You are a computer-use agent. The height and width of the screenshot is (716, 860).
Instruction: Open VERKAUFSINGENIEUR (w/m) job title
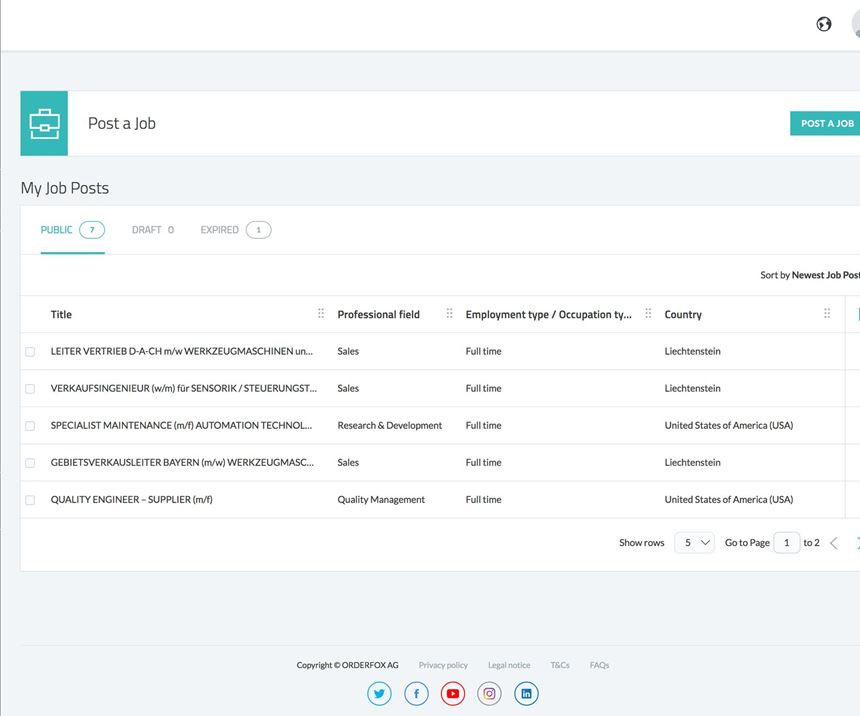pos(184,388)
